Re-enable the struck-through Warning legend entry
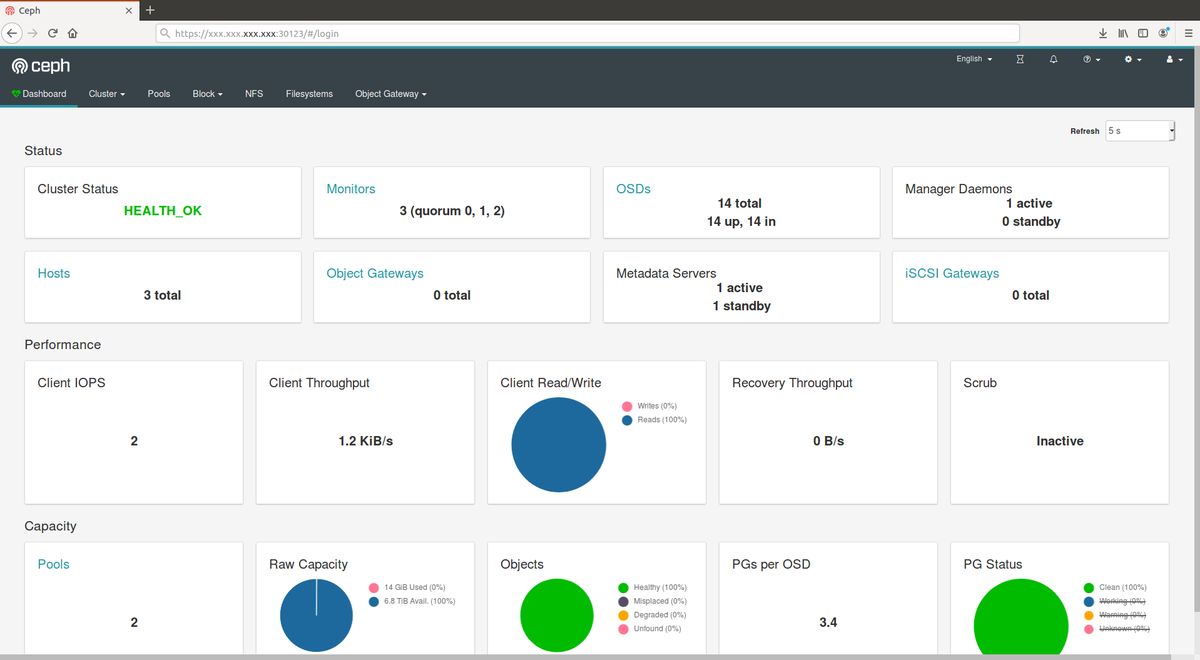The height and width of the screenshot is (660, 1200). (x=1114, y=615)
